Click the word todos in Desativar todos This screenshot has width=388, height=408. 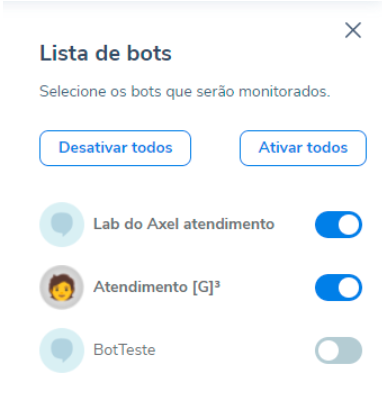tap(152, 148)
